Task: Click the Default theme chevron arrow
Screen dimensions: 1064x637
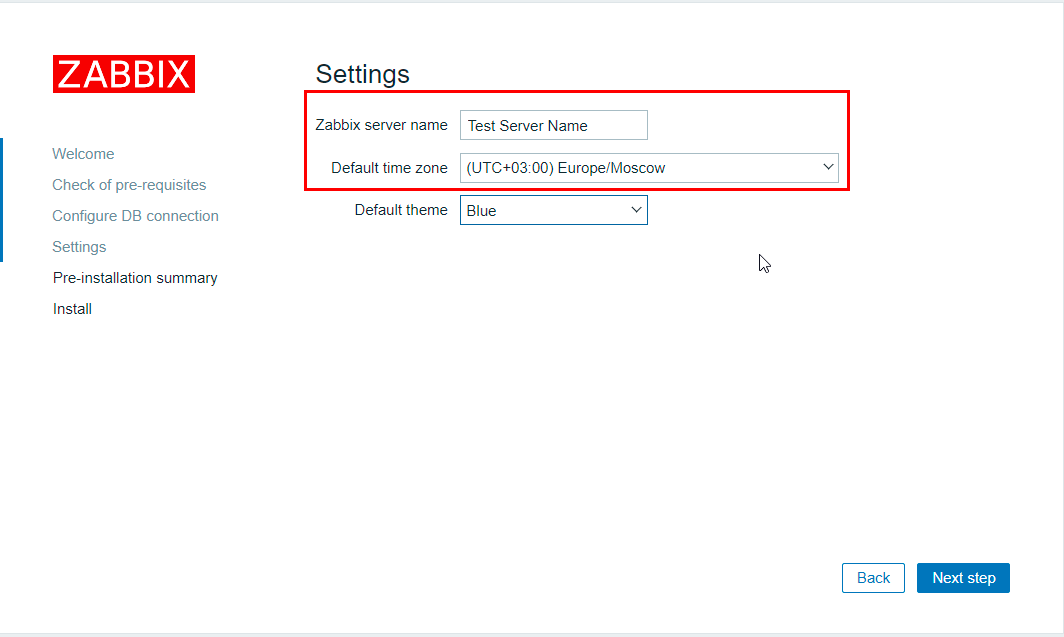Action: (x=636, y=210)
